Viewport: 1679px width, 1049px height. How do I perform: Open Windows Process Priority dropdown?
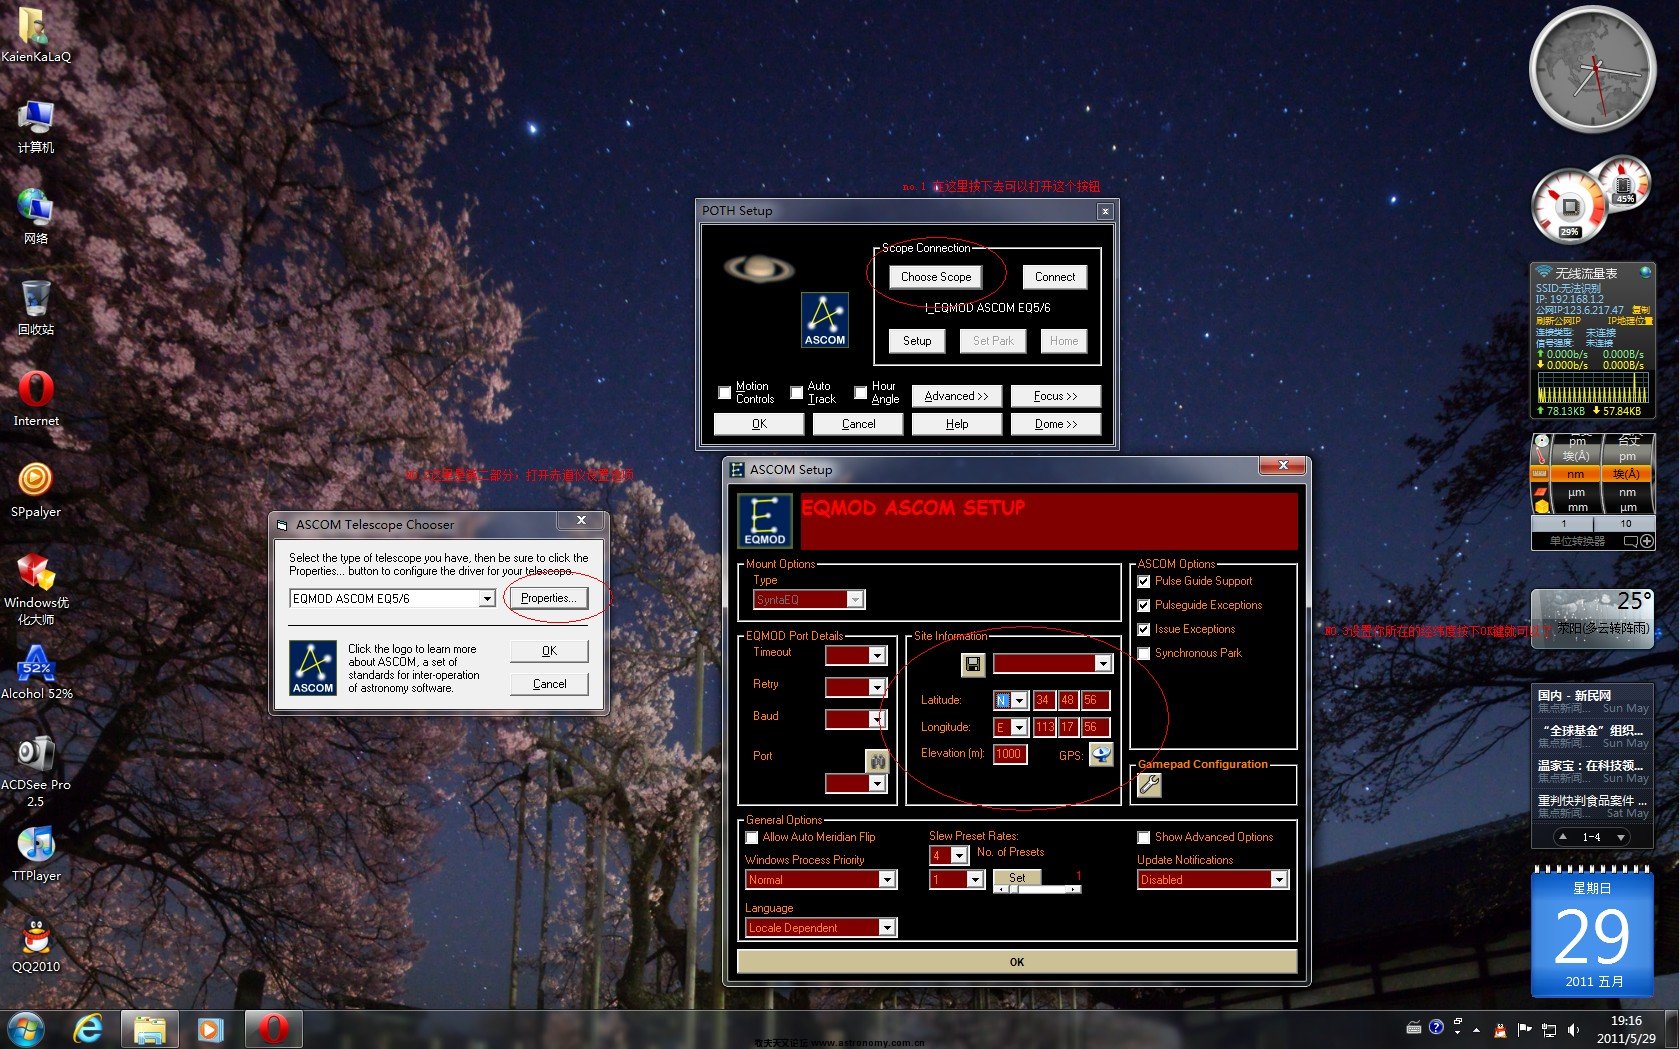886,879
